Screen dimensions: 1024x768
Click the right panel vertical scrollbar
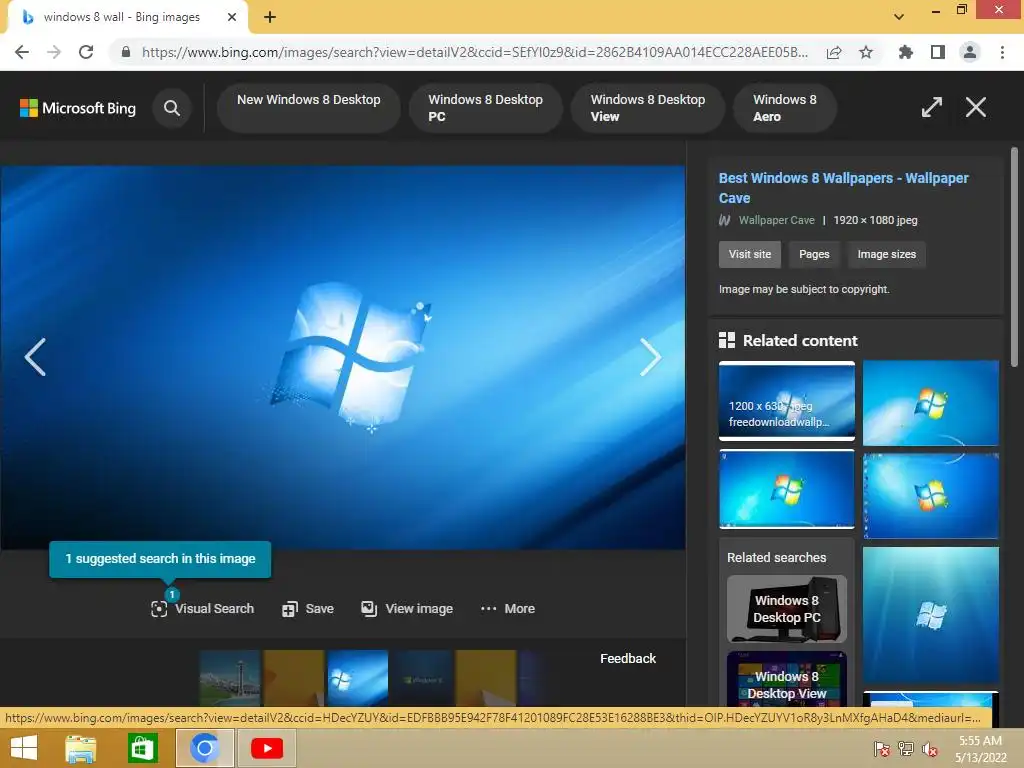[x=1014, y=257]
